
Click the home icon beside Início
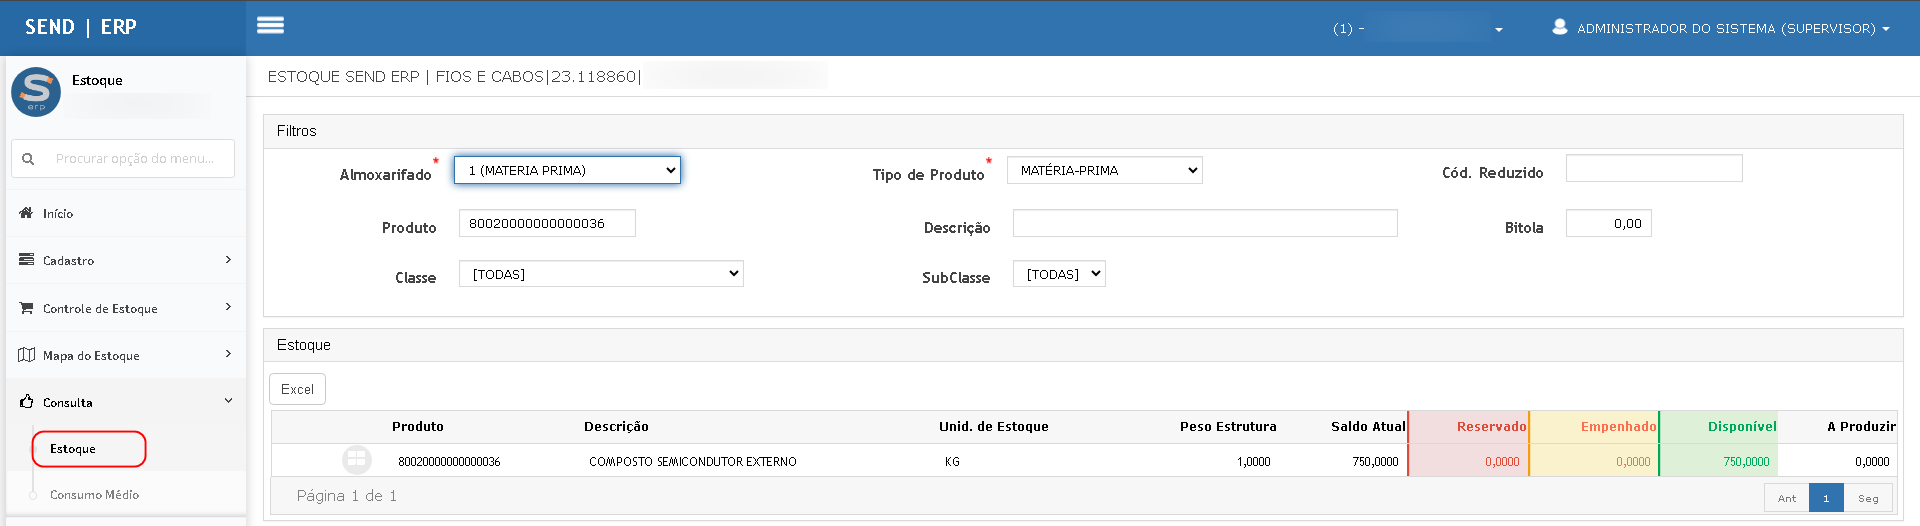click(x=26, y=213)
